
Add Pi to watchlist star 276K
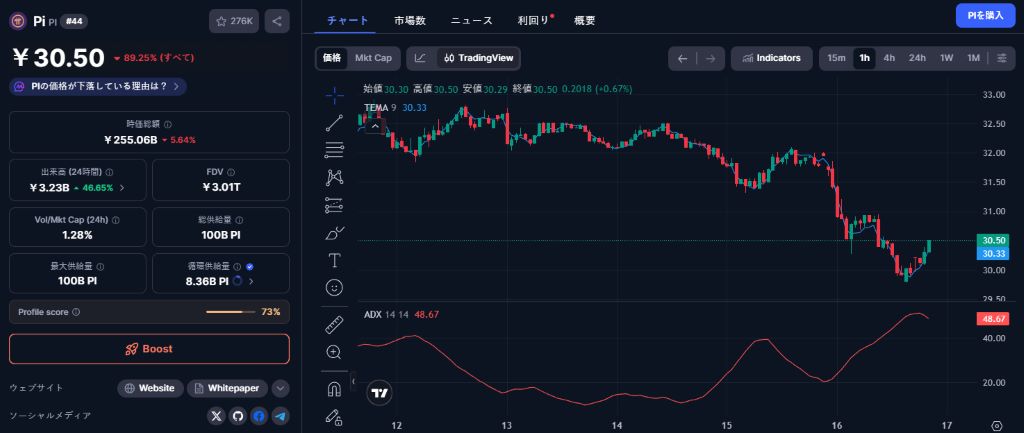click(234, 21)
